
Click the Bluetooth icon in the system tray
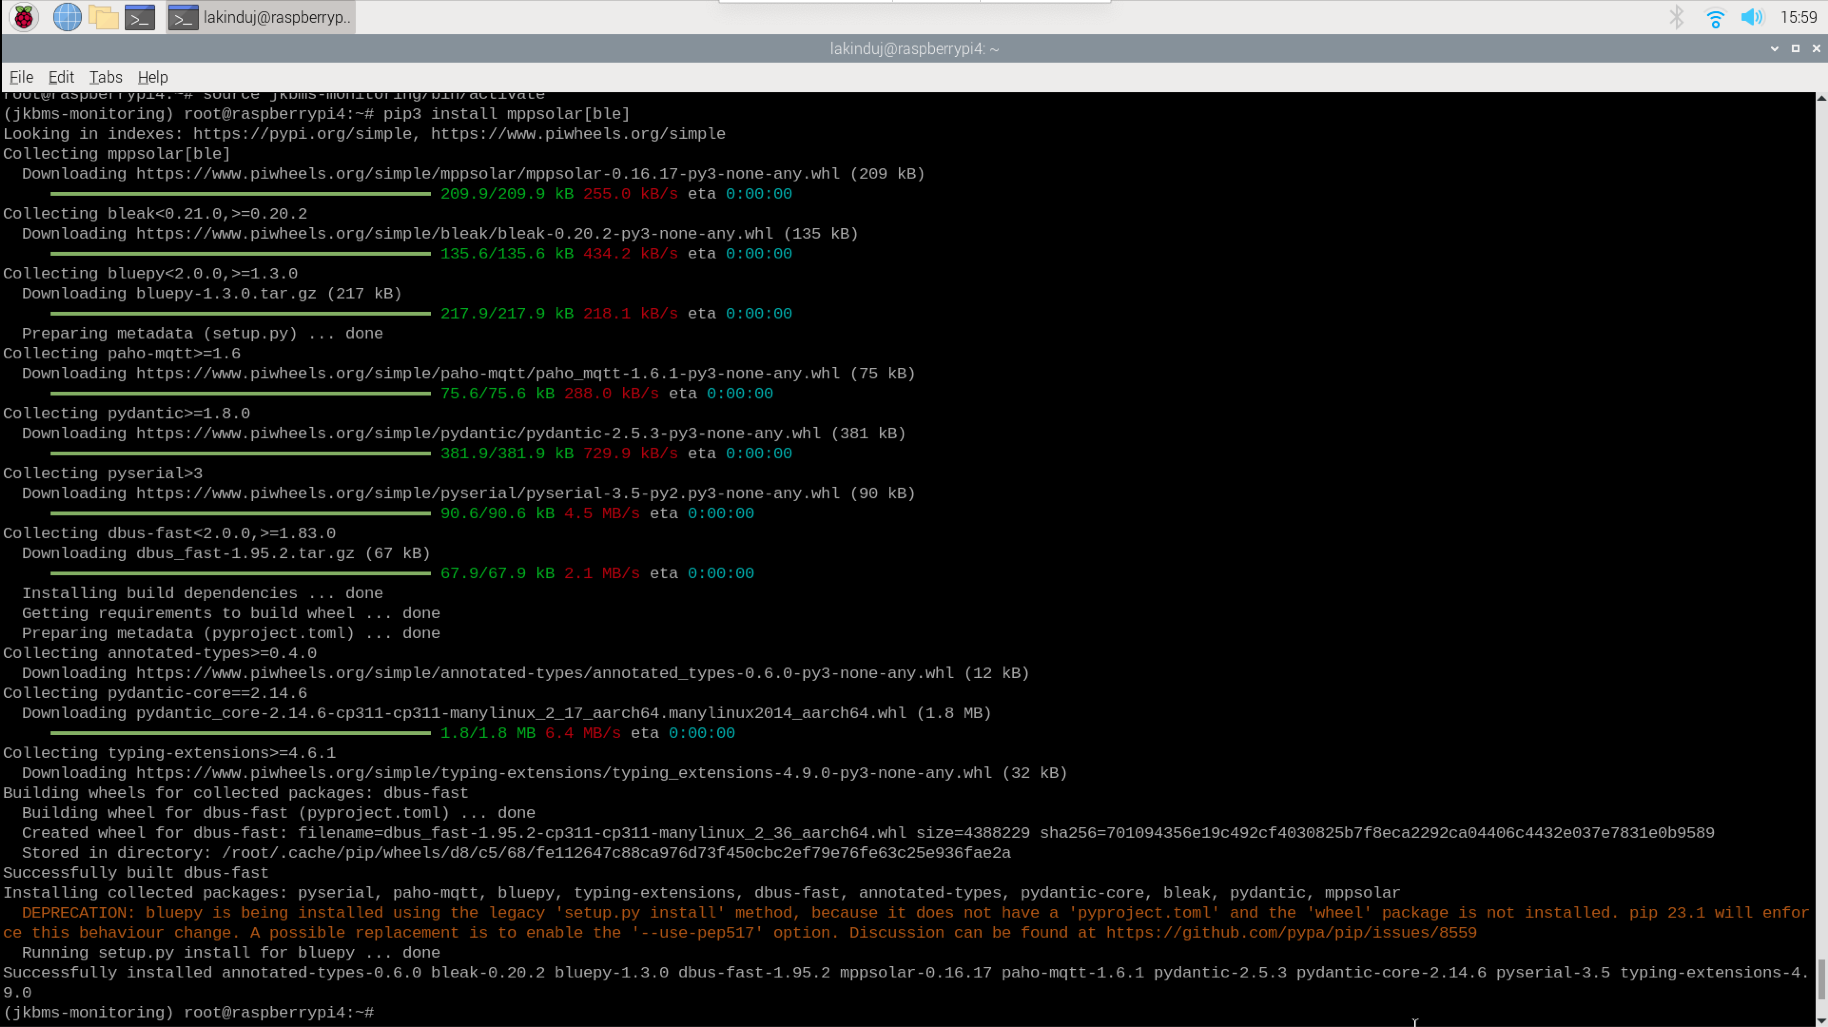click(x=1675, y=16)
